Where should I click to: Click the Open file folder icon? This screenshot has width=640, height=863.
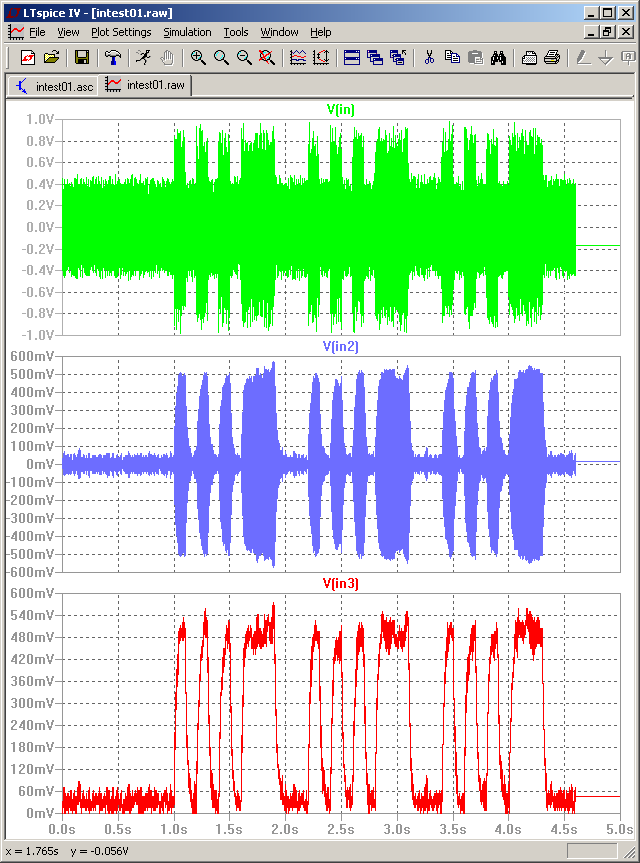click(52, 58)
